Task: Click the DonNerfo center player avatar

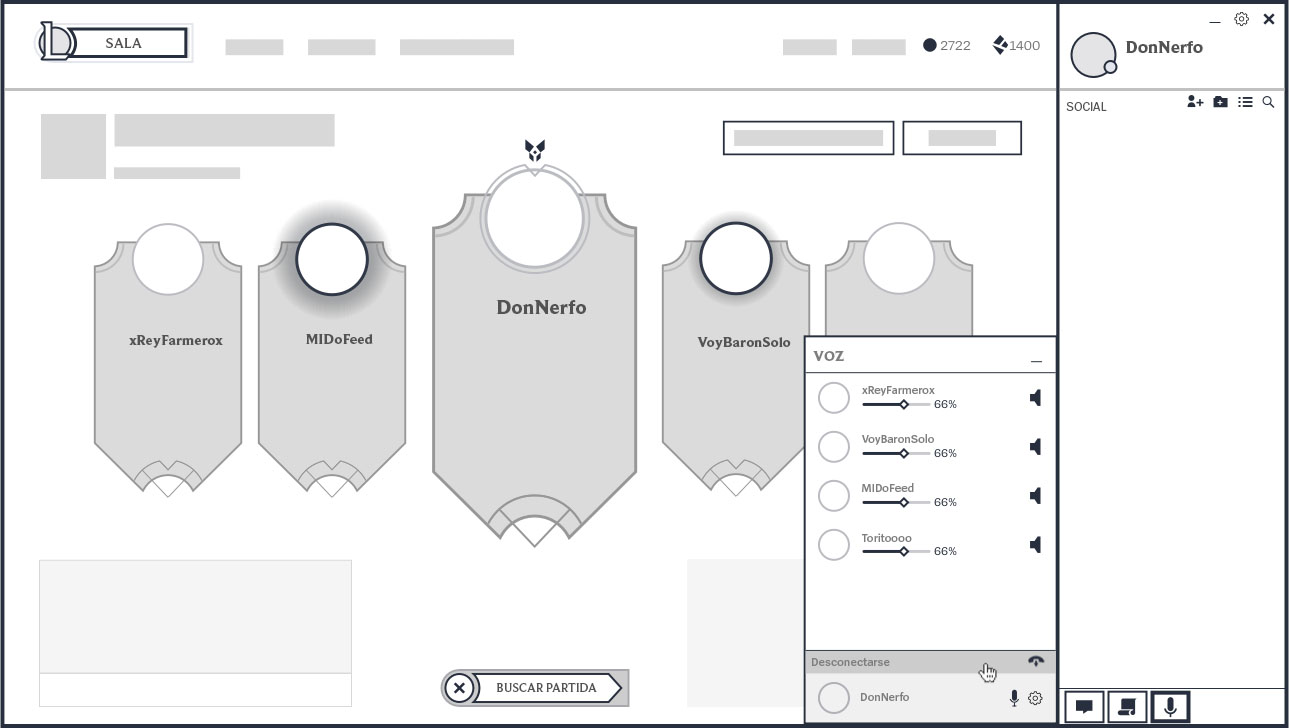Action: (534, 217)
